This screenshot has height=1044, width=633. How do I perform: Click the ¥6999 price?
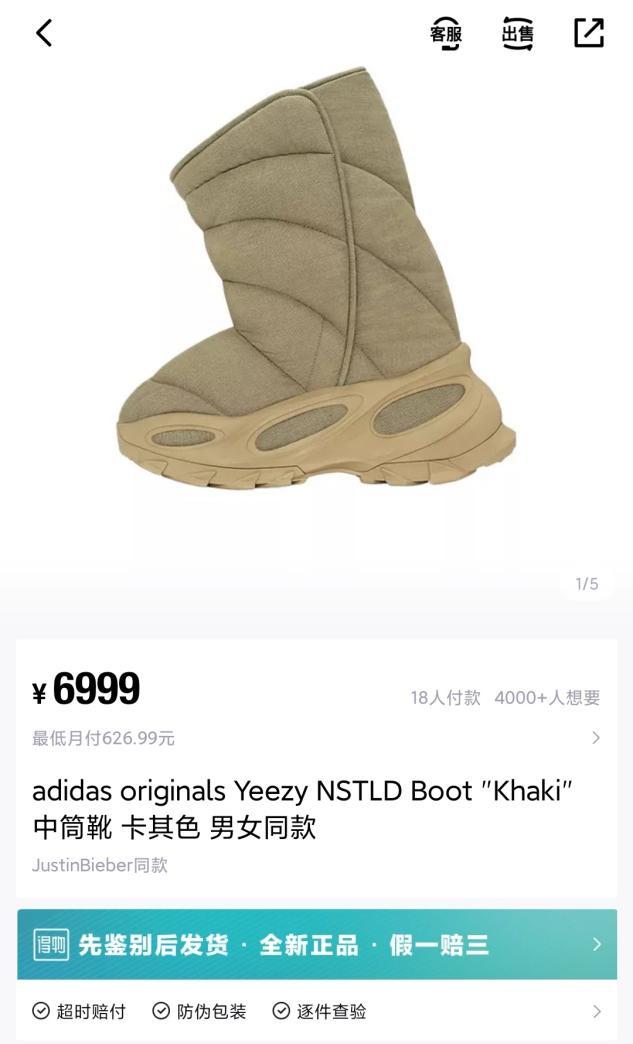pos(86,689)
